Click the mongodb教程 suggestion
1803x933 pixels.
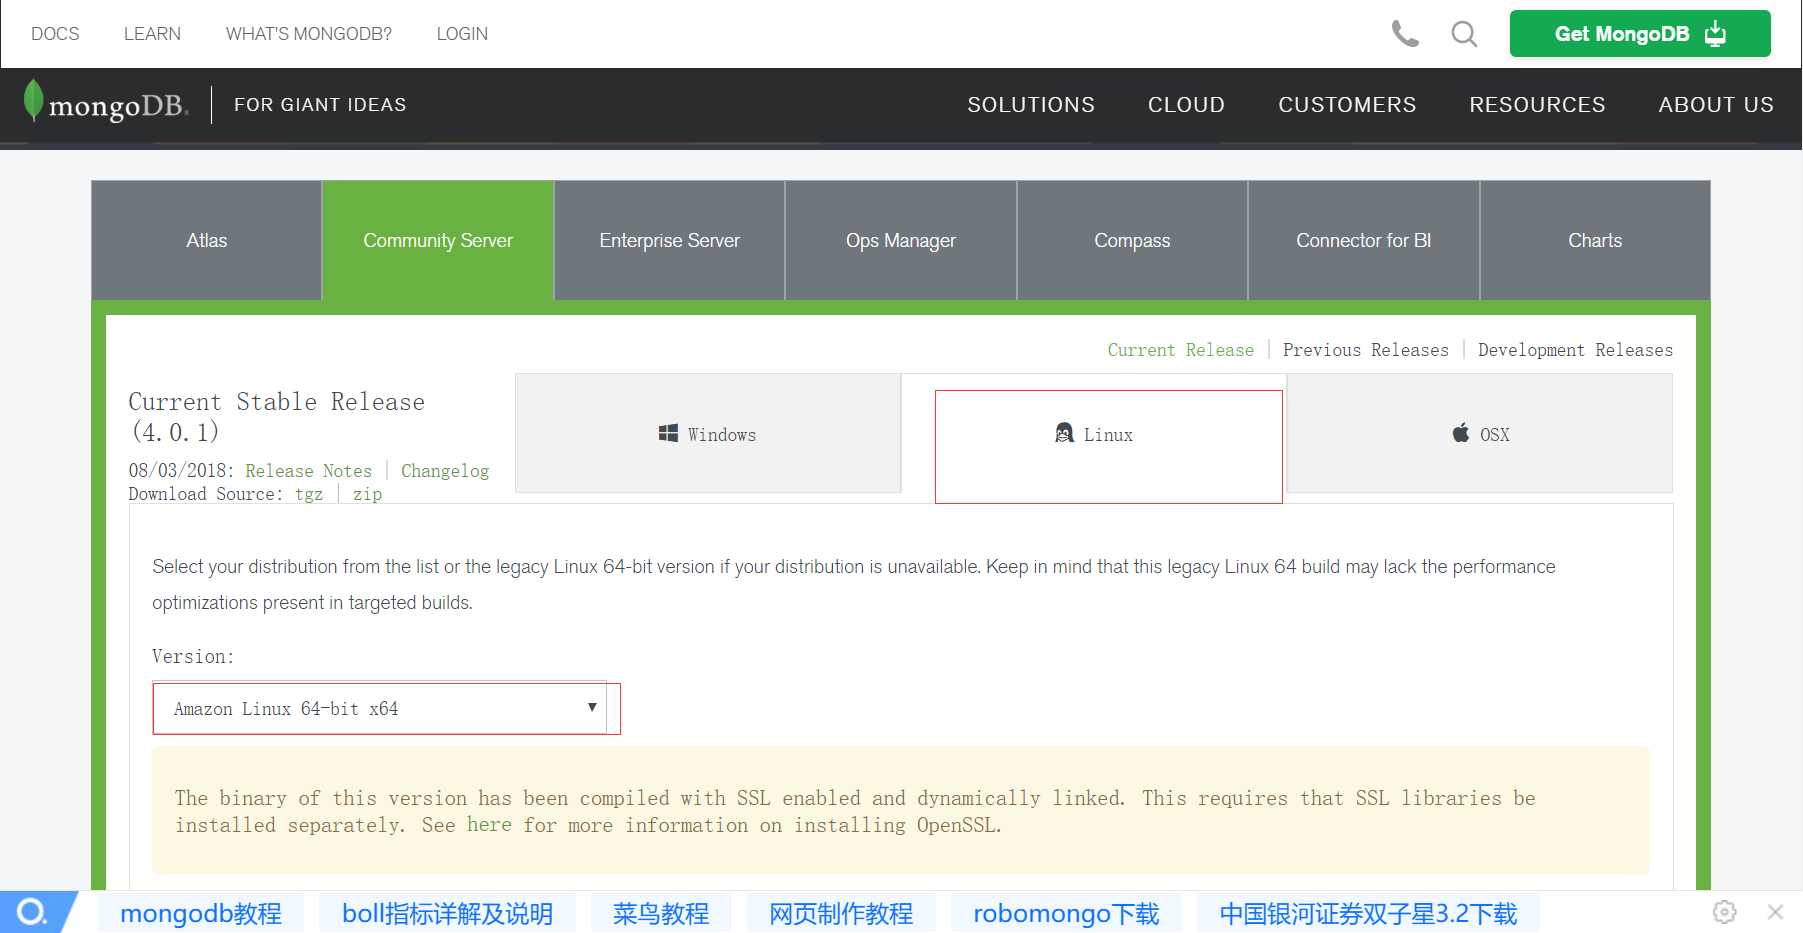point(201,913)
